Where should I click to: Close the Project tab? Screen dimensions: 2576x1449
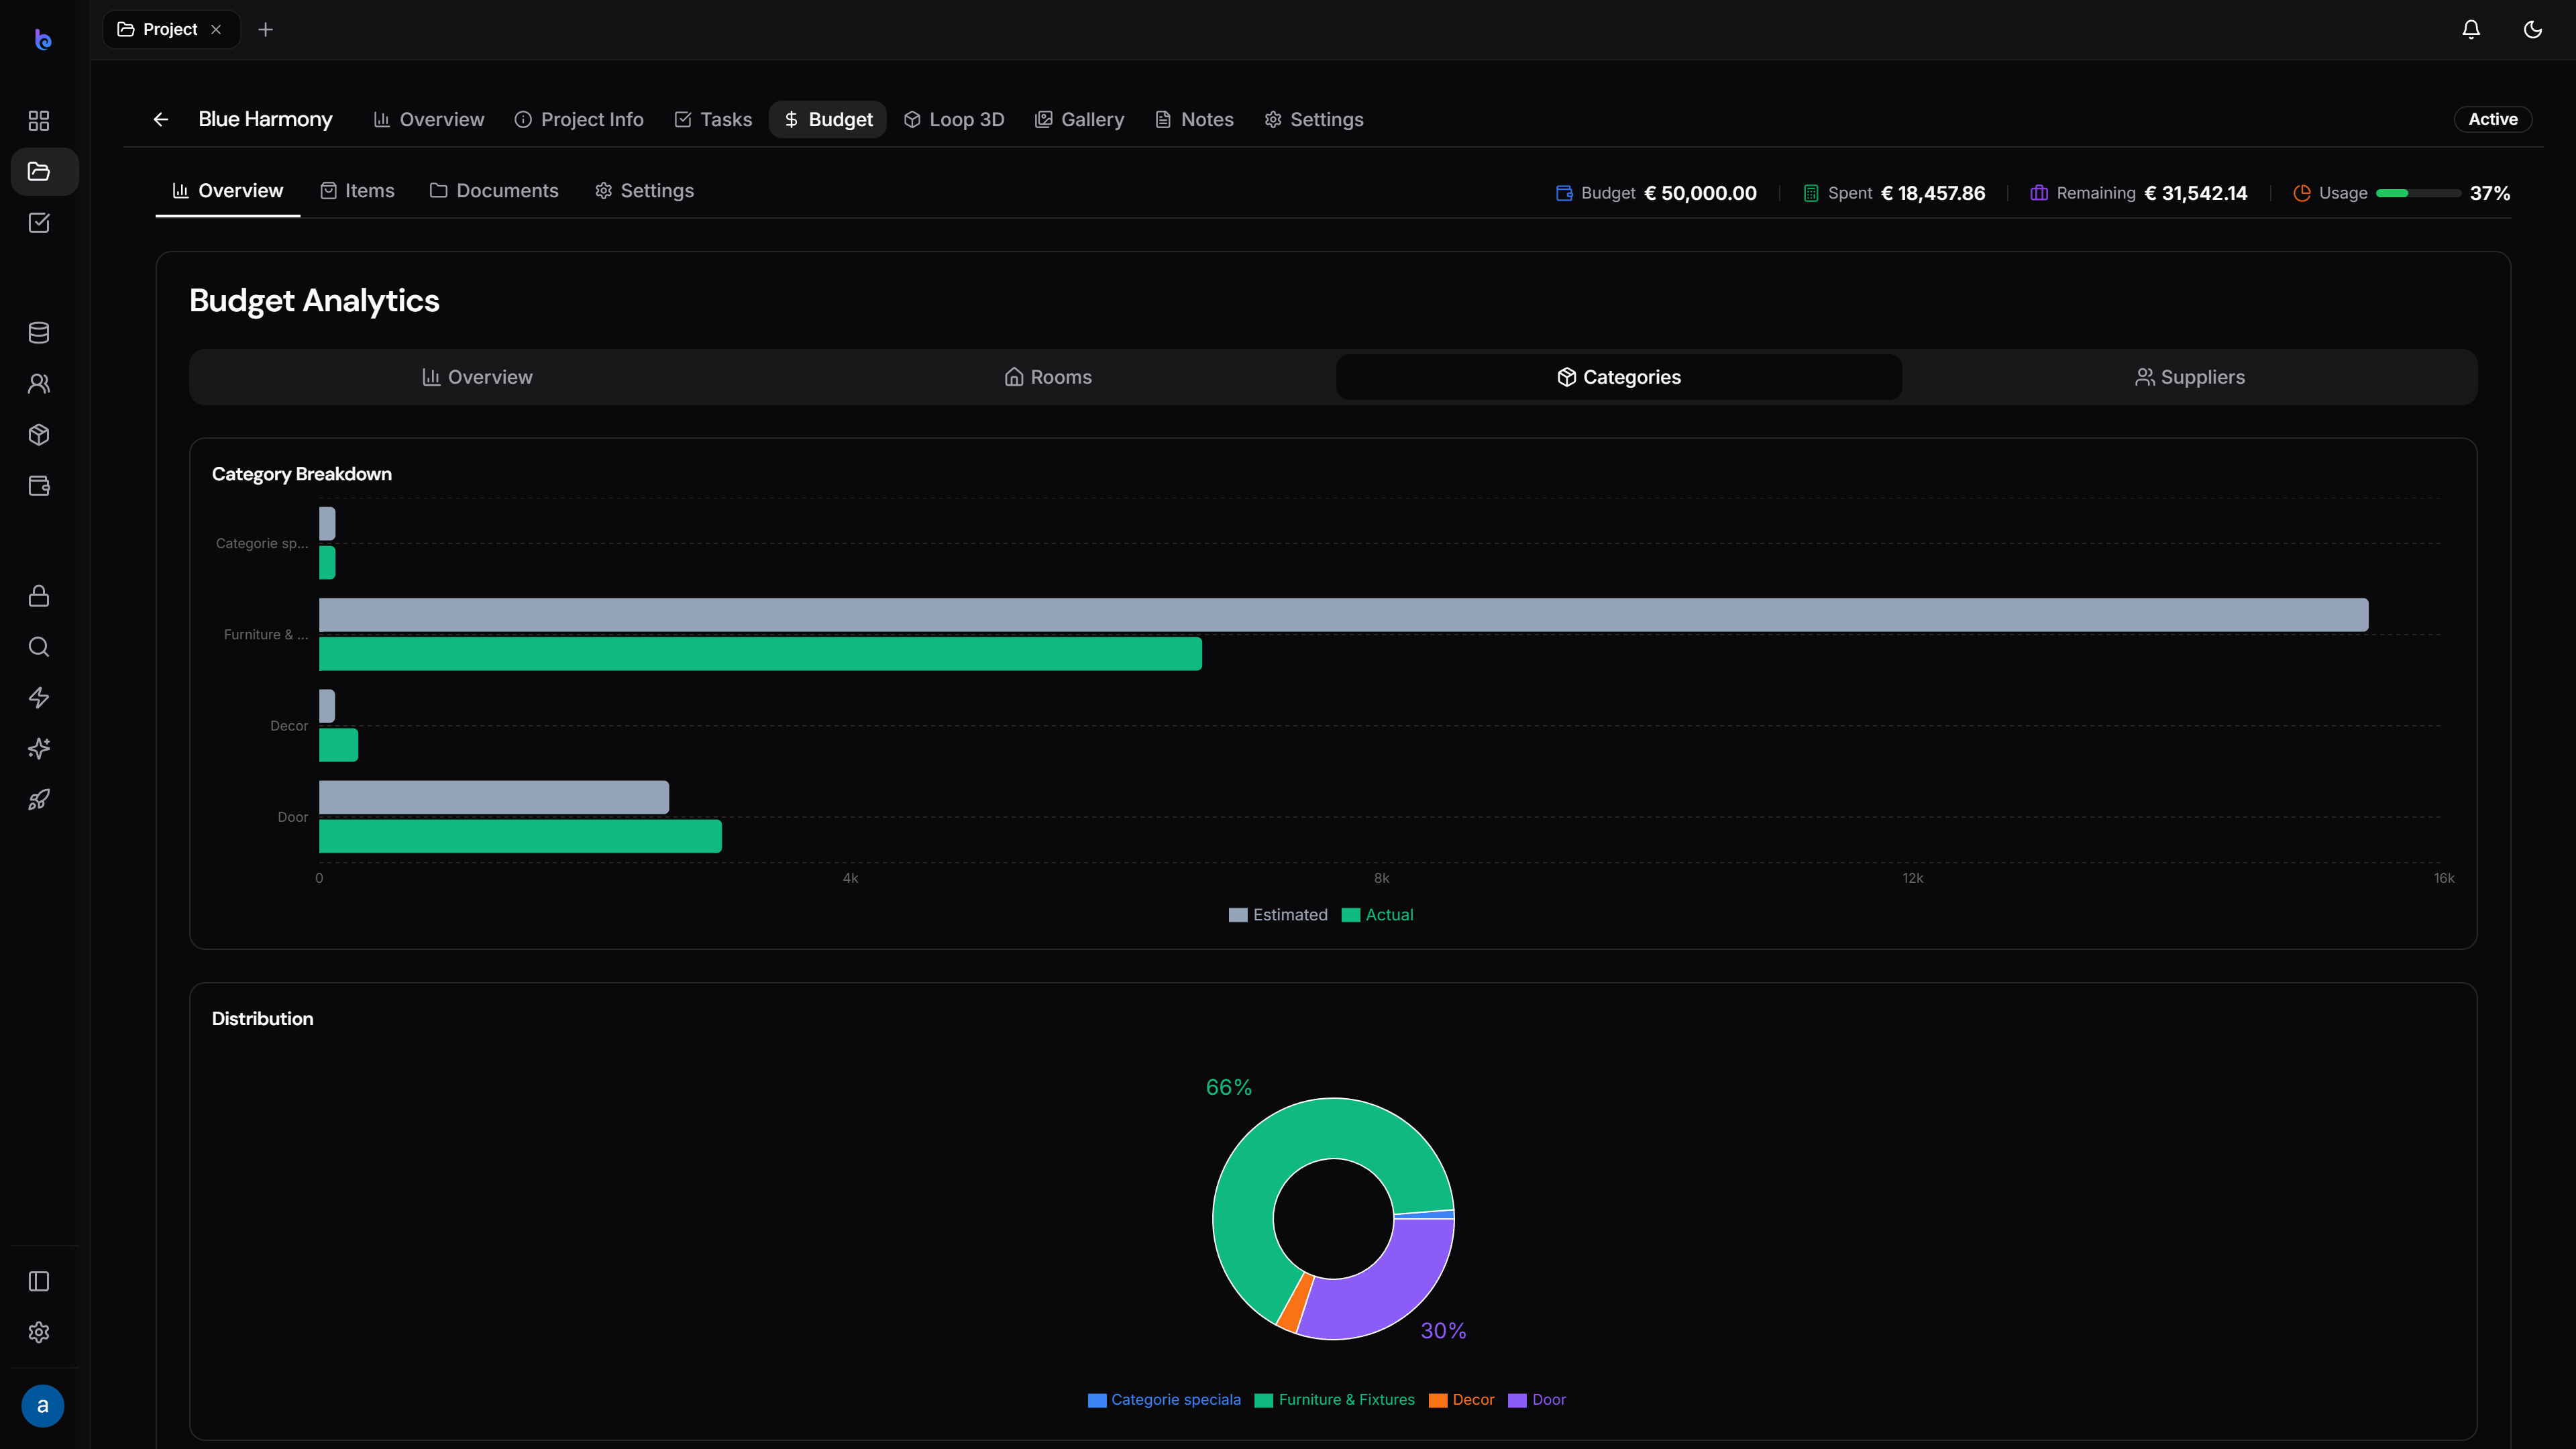[x=216, y=29]
